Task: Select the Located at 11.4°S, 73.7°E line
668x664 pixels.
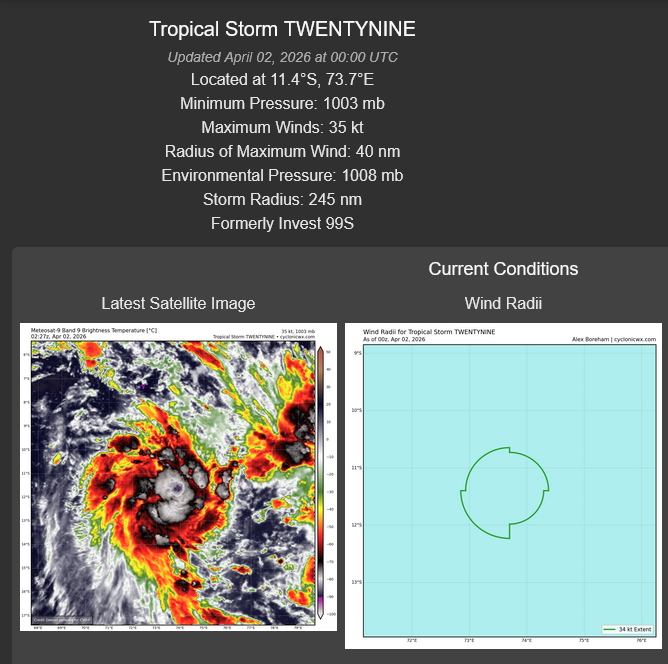Action: click(x=282, y=80)
